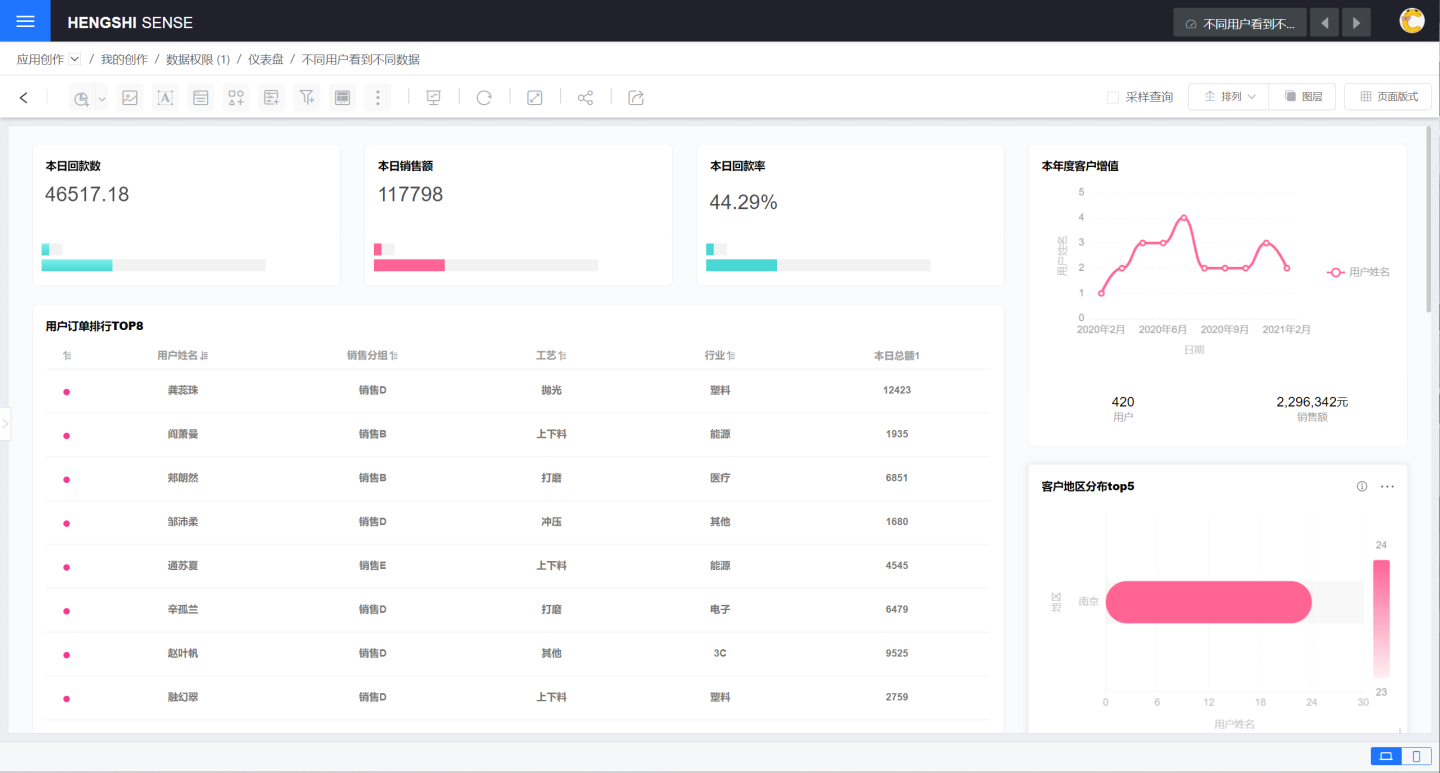
Task: Open the 仪表盘 breadcrumb link
Action: [266, 59]
